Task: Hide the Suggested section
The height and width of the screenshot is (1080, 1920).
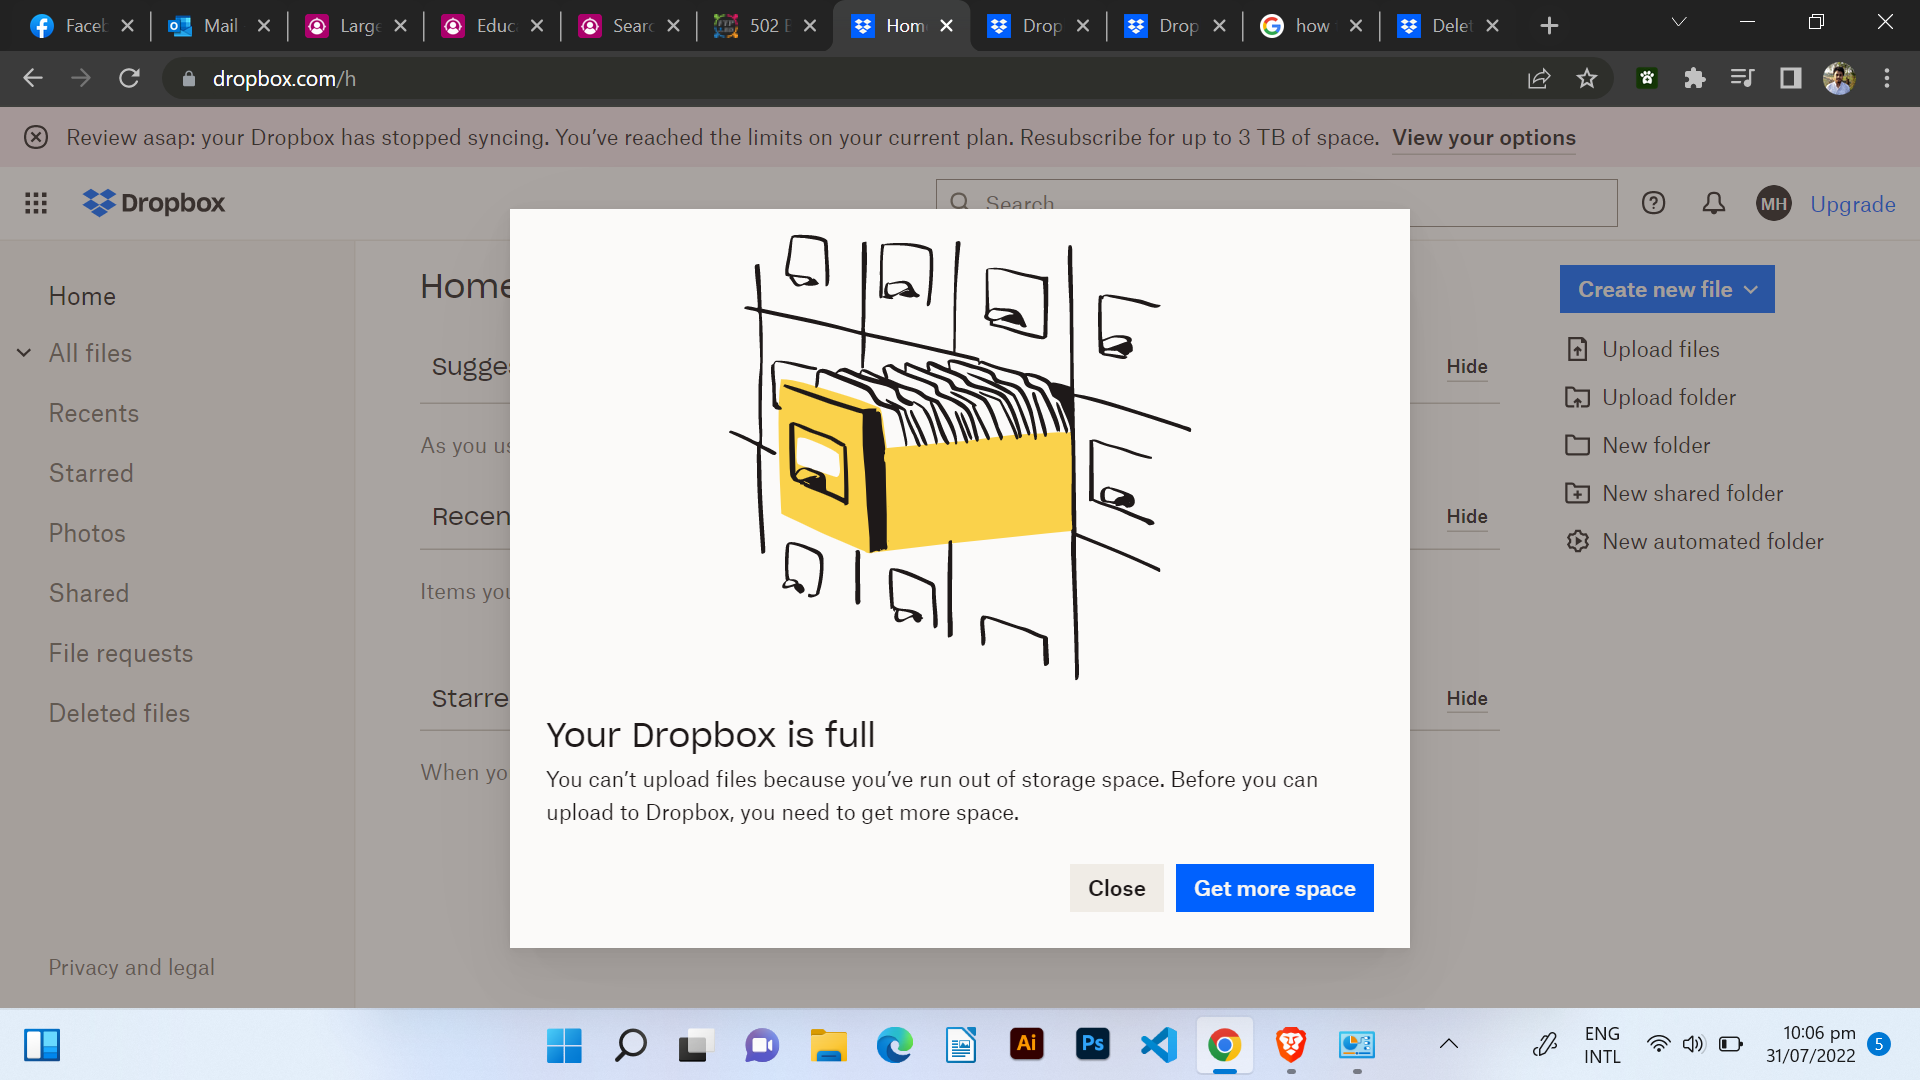Action: pyautogui.click(x=1468, y=367)
